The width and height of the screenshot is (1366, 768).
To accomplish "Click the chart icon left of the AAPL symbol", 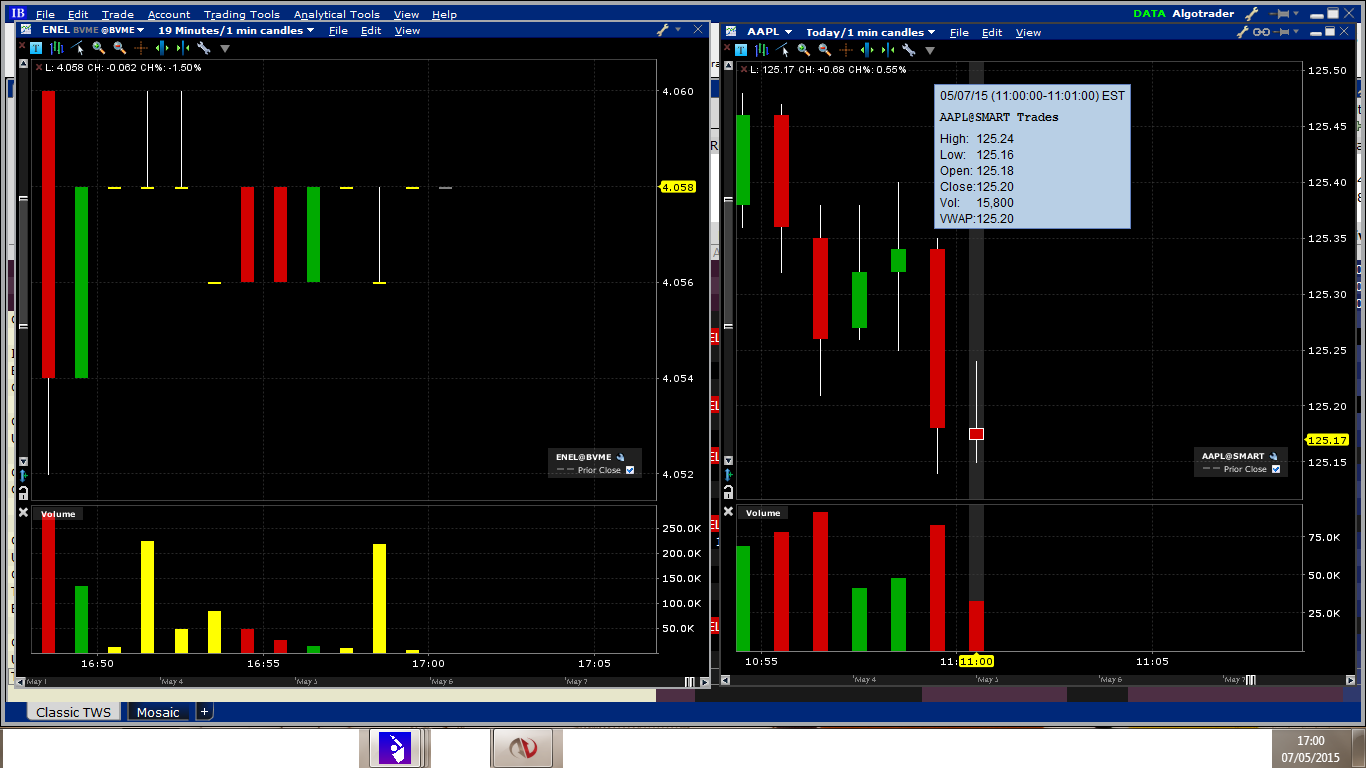I will 732,32.
